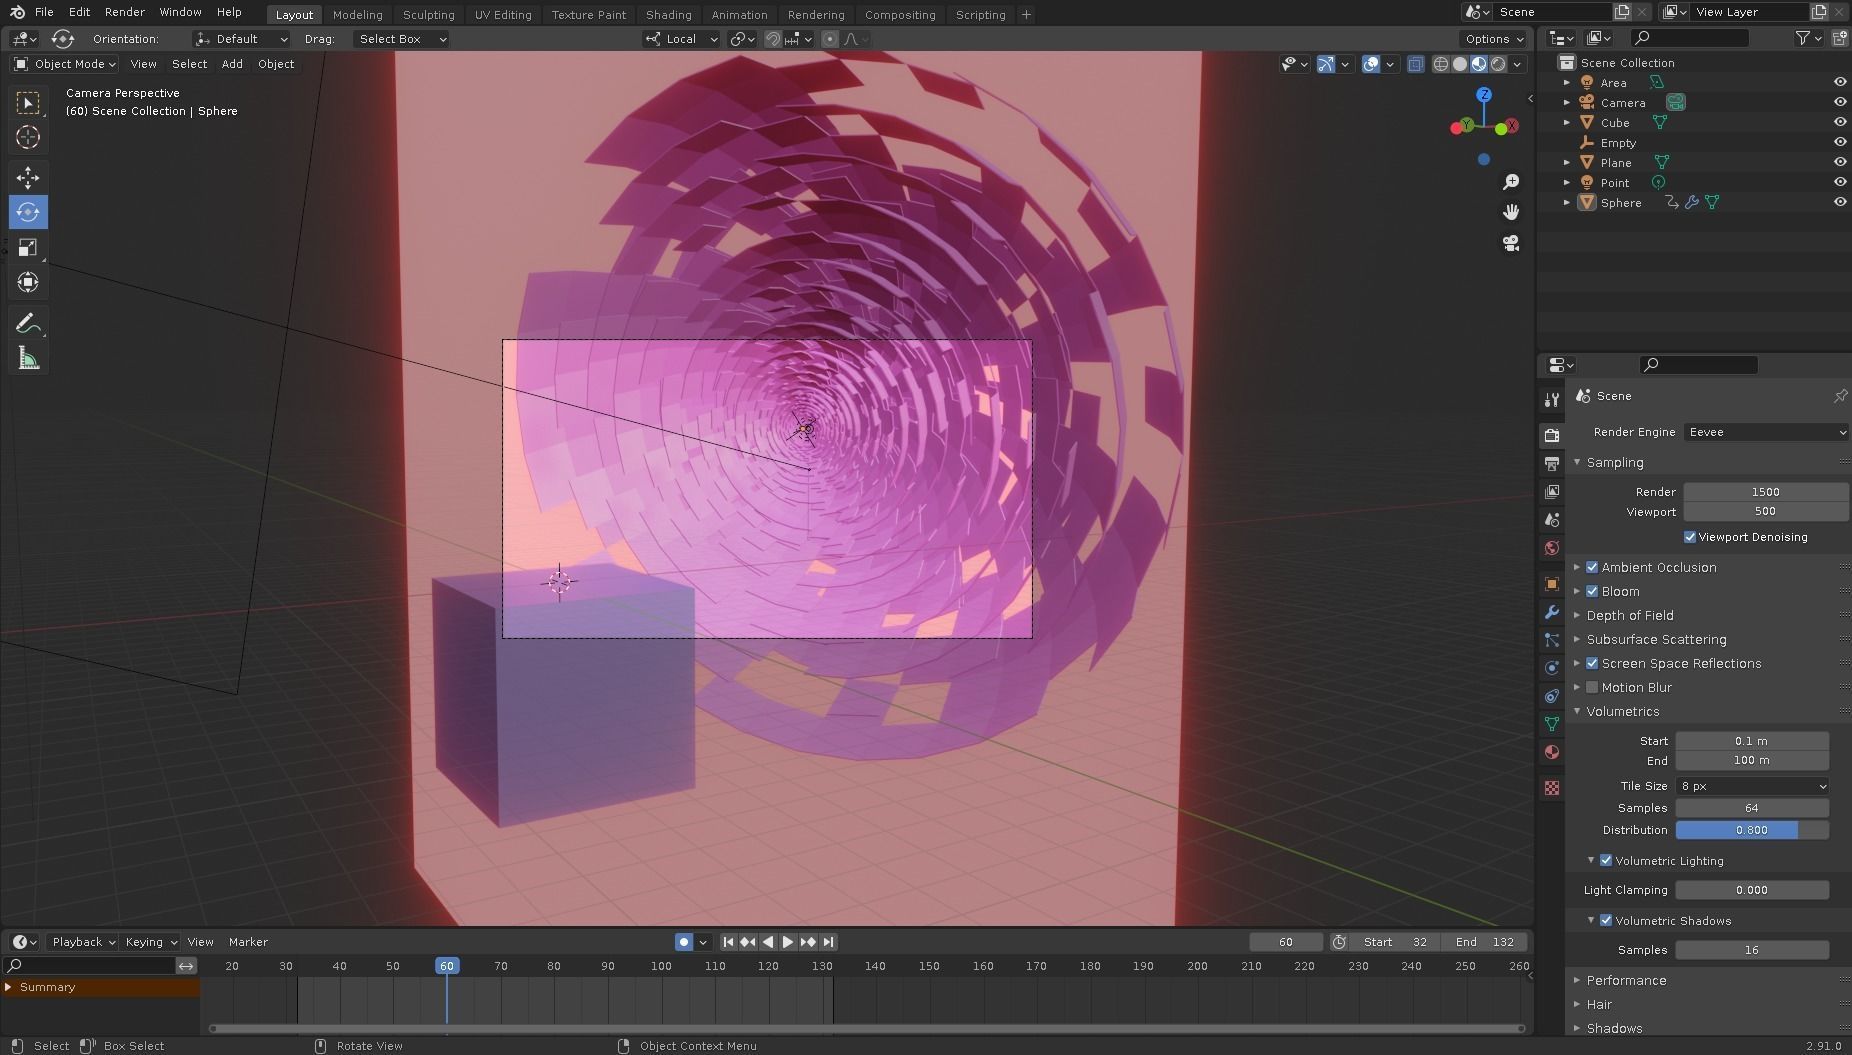Image resolution: width=1852 pixels, height=1055 pixels.
Task: Switch to wireframe viewport shading
Action: tap(1441, 64)
